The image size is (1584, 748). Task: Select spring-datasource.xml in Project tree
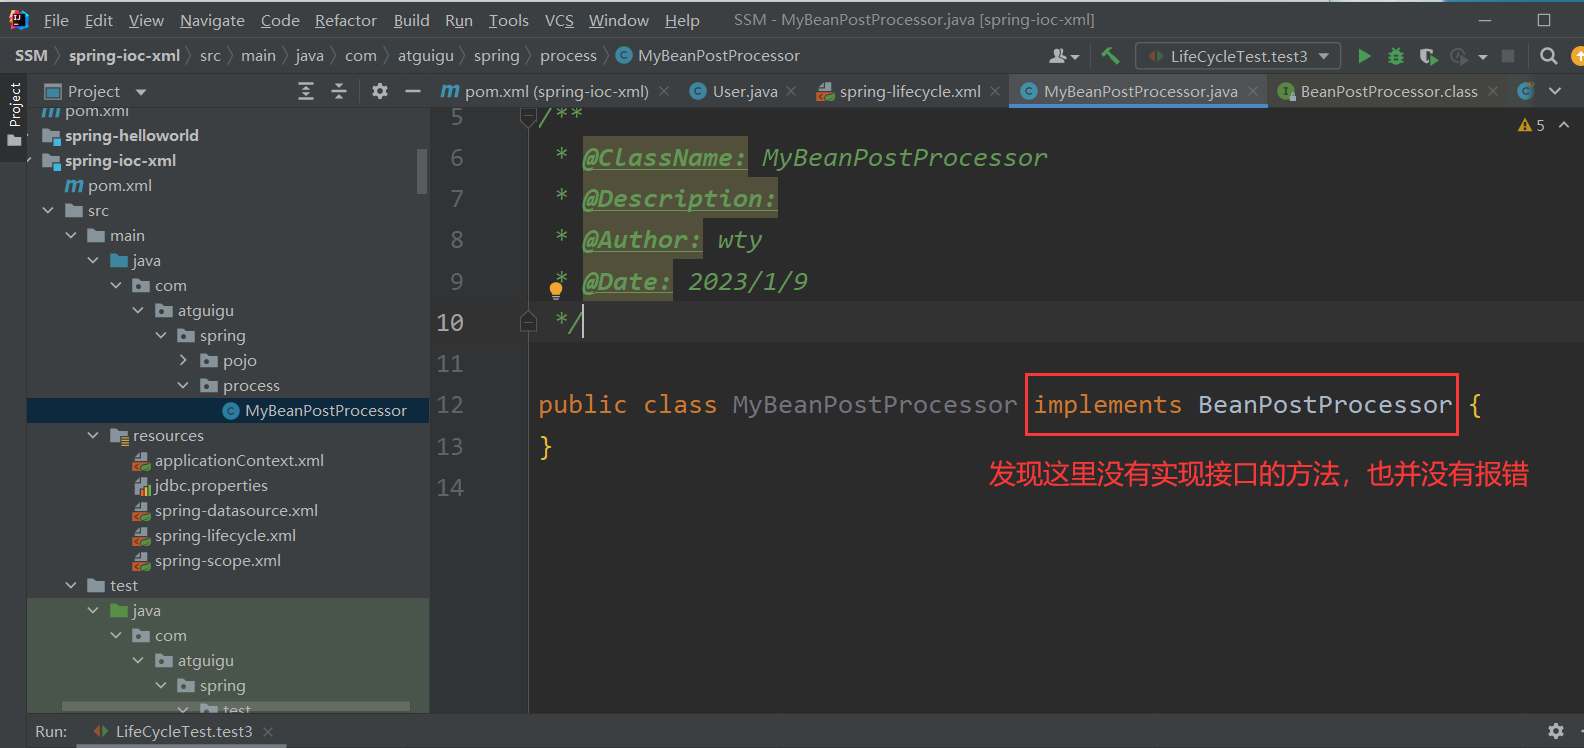[236, 510]
